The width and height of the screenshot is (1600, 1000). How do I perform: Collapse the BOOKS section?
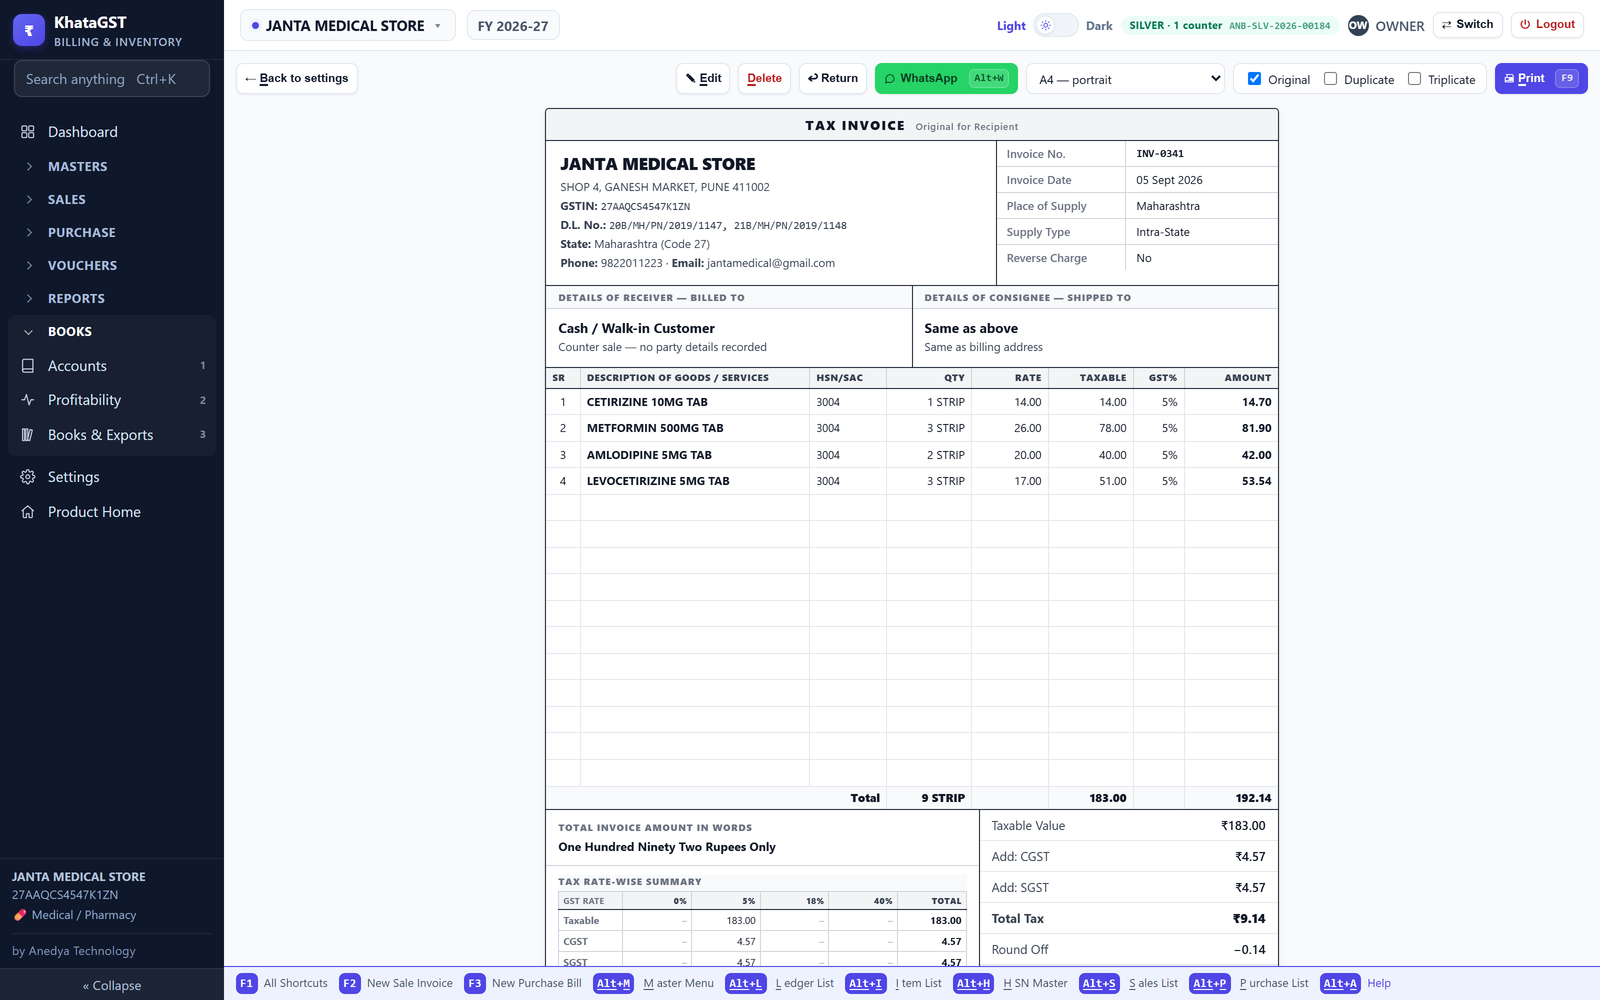112,331
